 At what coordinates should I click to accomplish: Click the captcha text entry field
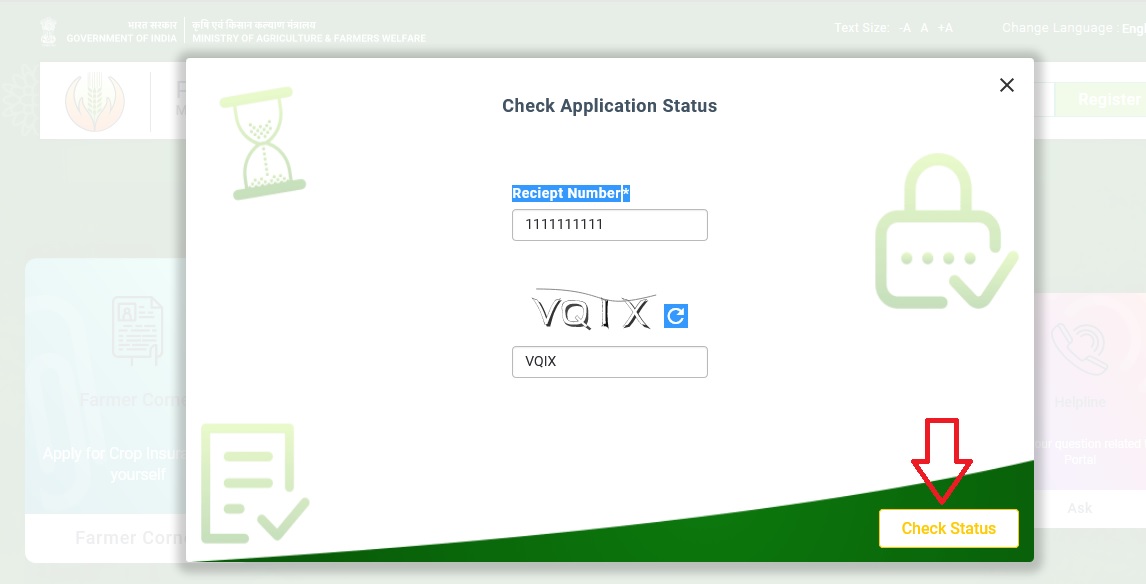(609, 362)
